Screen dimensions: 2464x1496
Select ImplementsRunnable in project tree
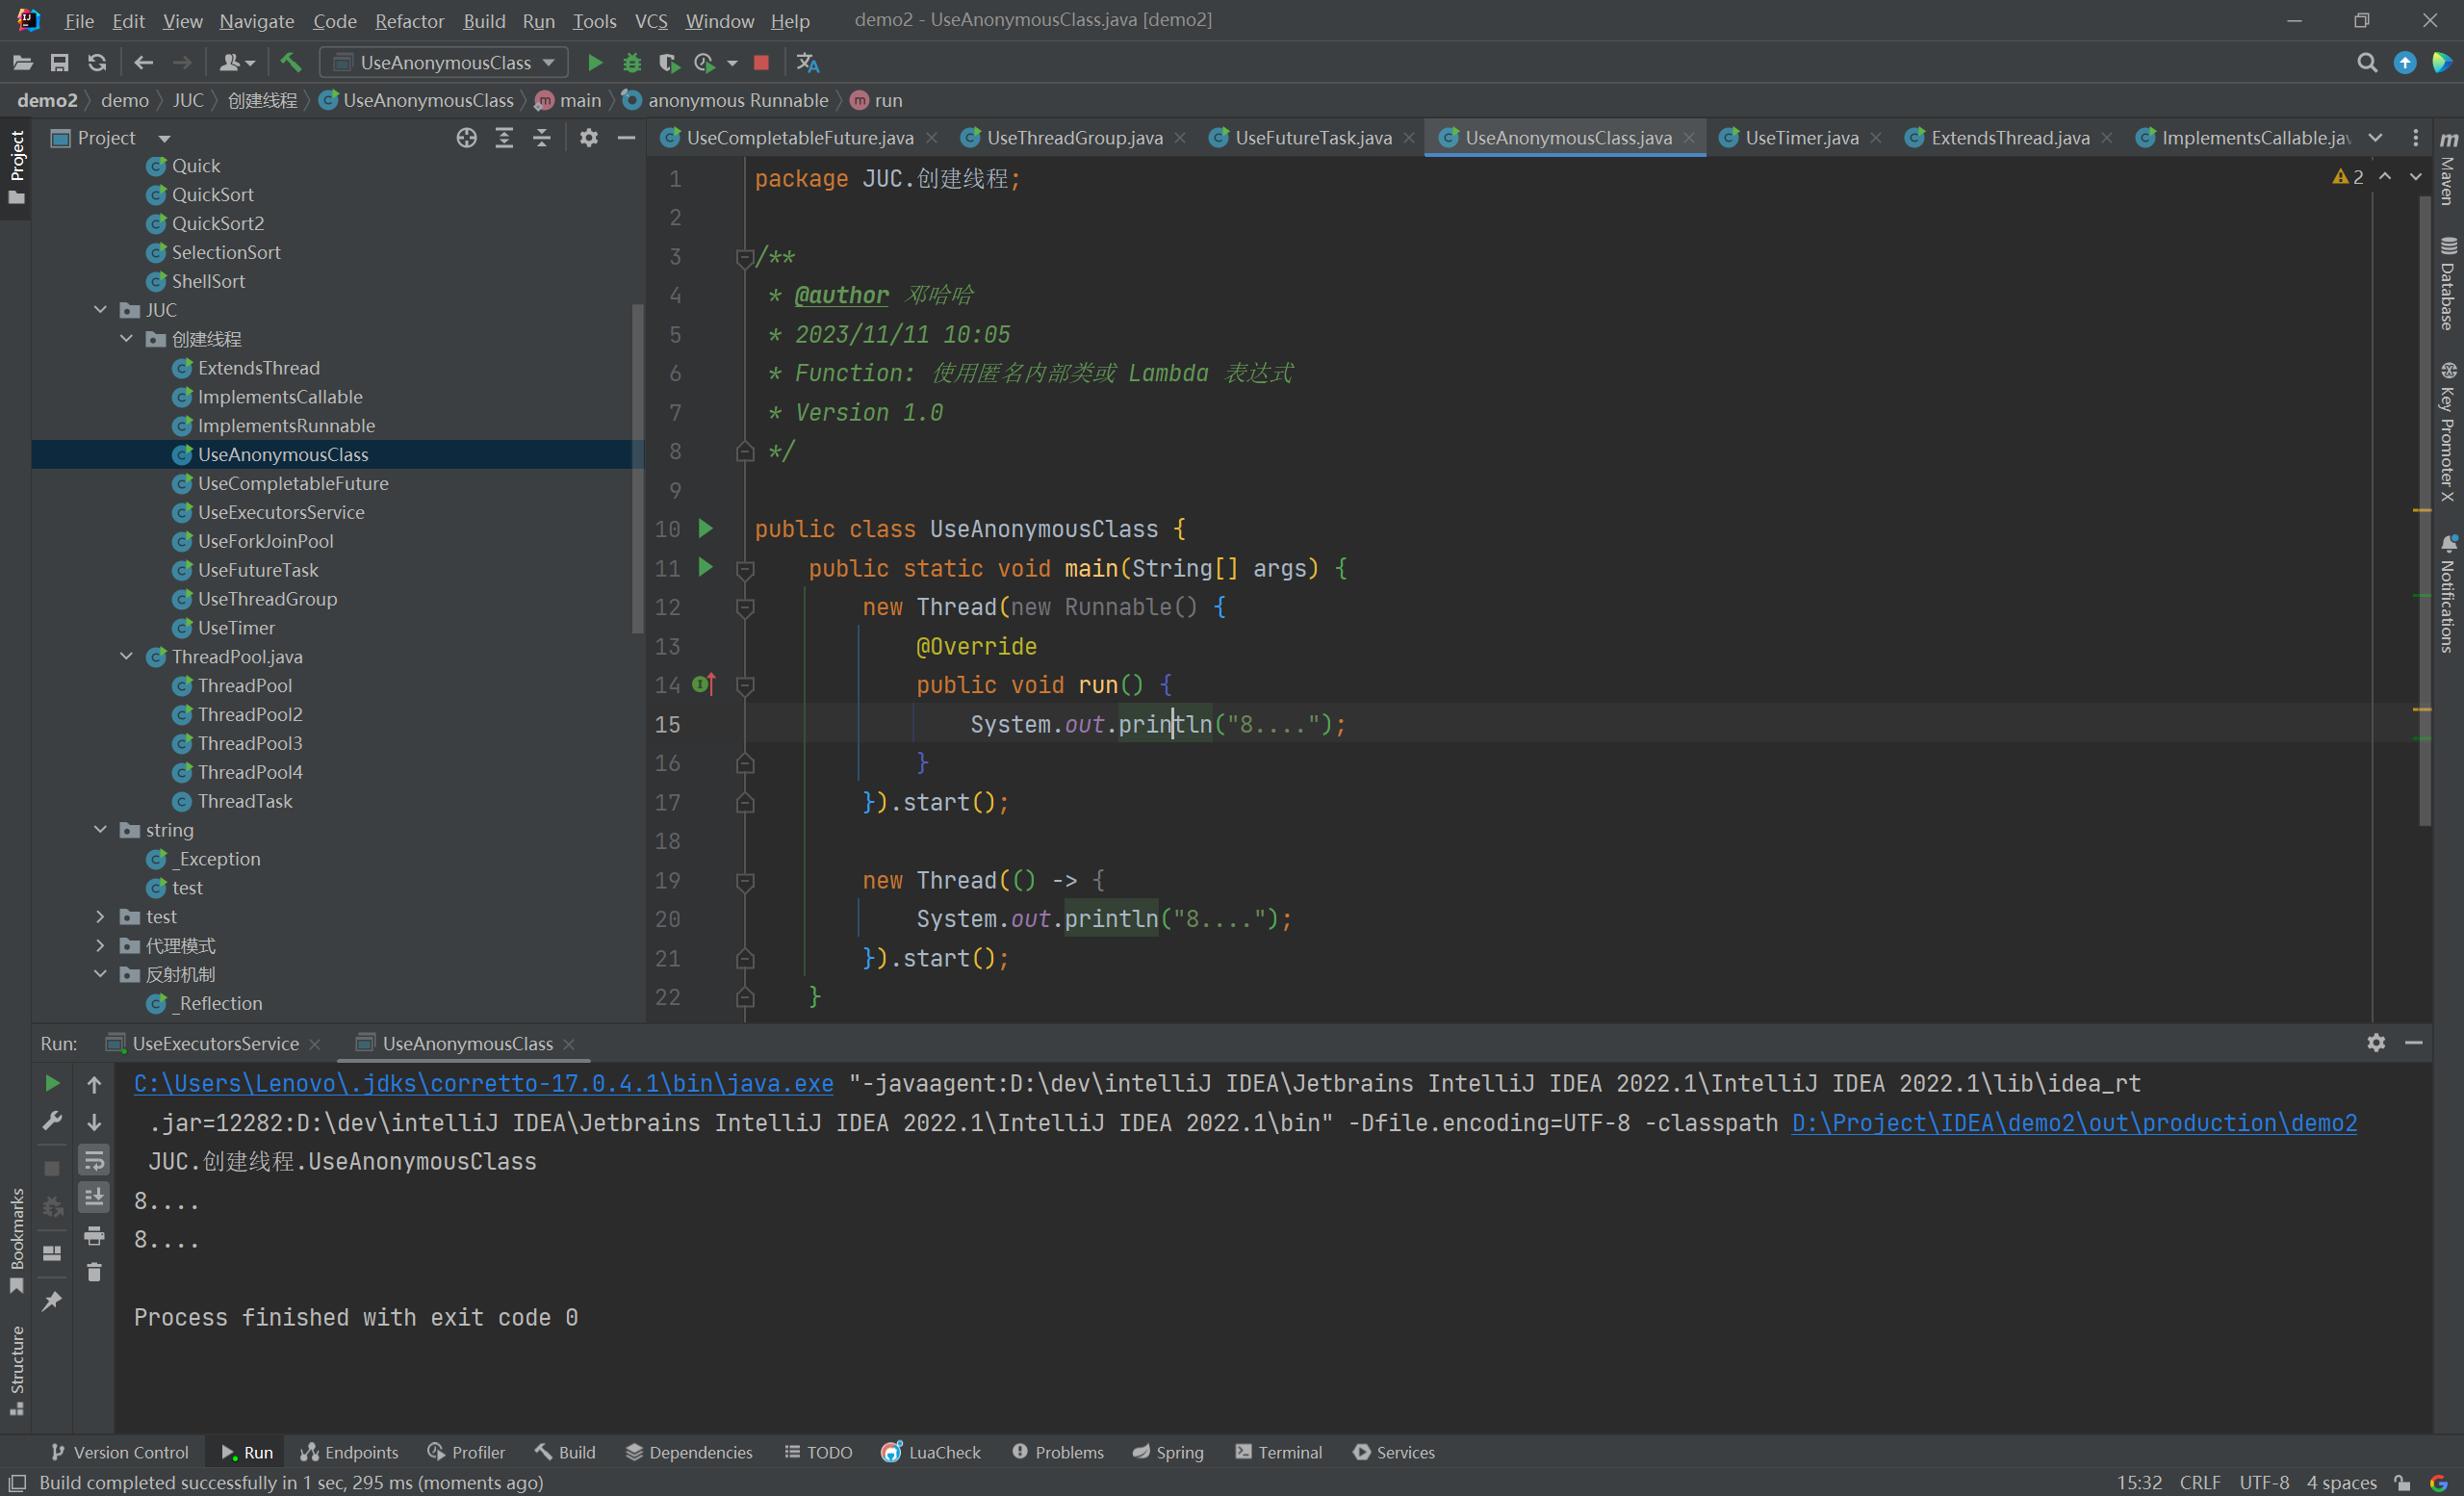tap(286, 426)
